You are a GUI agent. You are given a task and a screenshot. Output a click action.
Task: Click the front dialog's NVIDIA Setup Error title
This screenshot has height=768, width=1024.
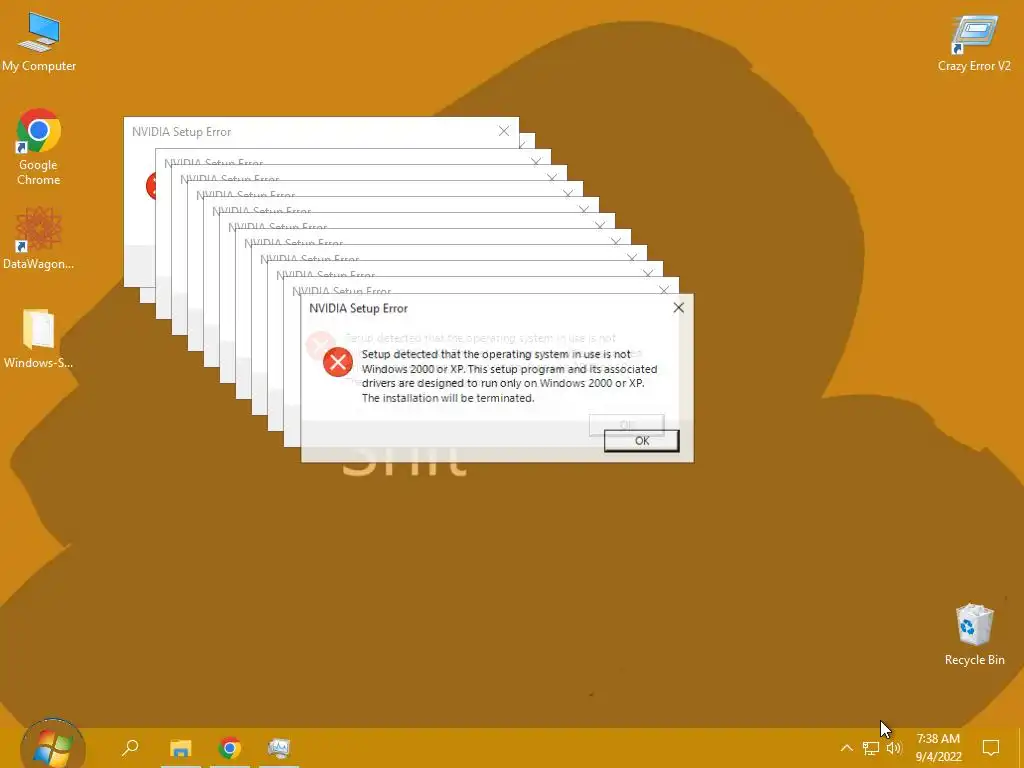[359, 308]
